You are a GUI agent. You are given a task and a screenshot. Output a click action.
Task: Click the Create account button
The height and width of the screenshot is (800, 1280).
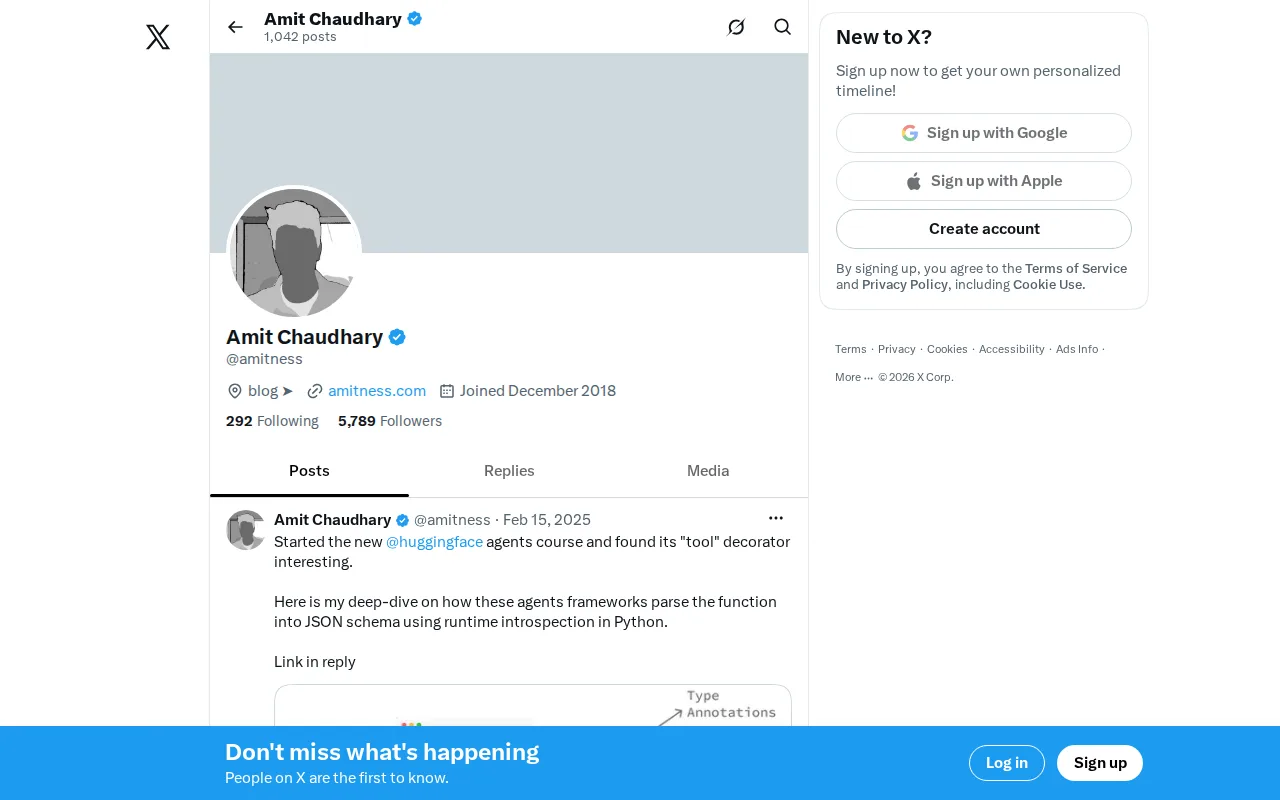(984, 229)
